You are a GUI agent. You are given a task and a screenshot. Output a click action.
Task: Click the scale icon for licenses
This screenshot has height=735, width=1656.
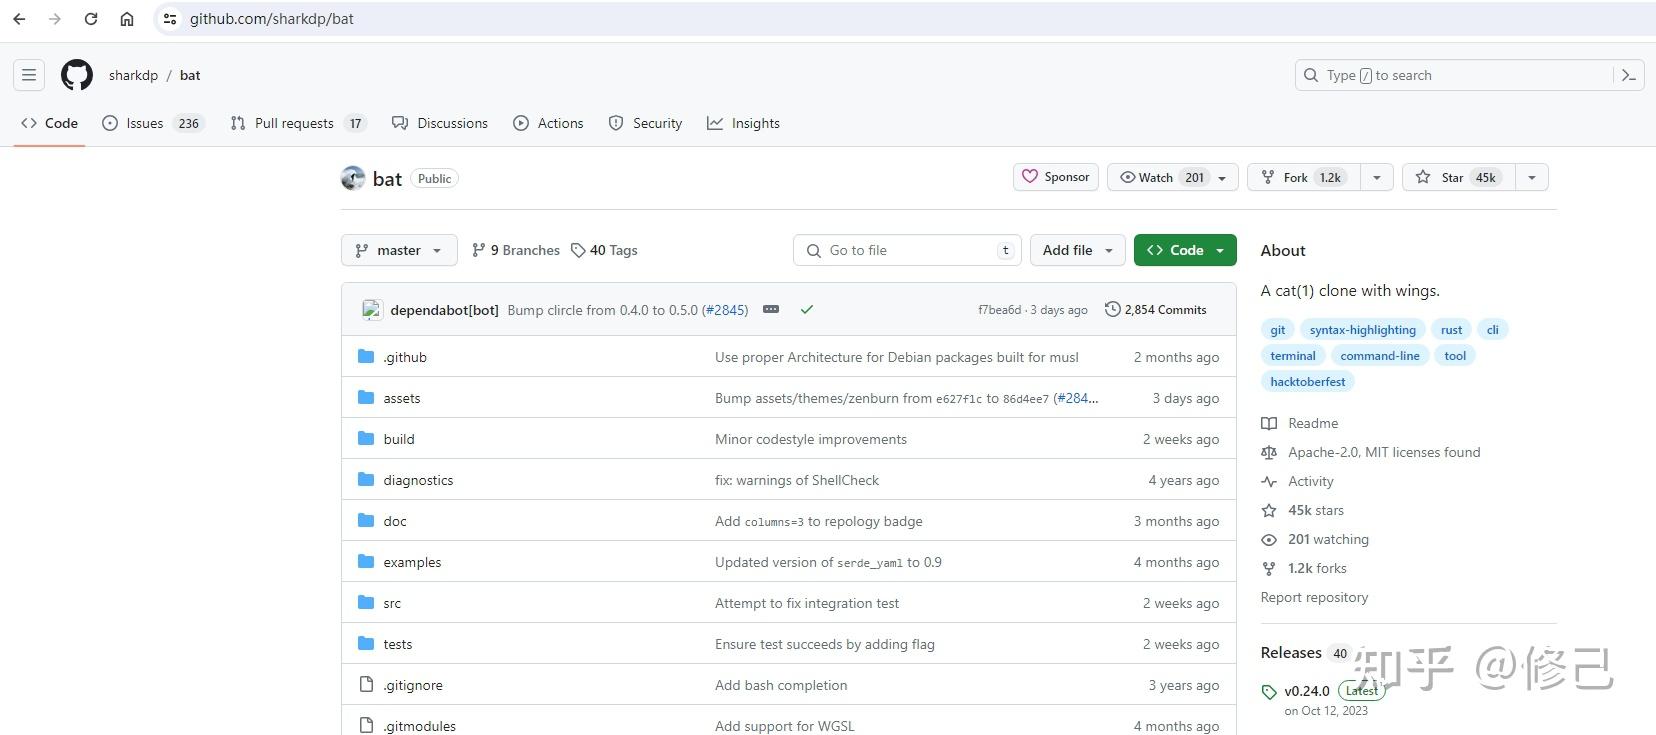[1269, 452]
